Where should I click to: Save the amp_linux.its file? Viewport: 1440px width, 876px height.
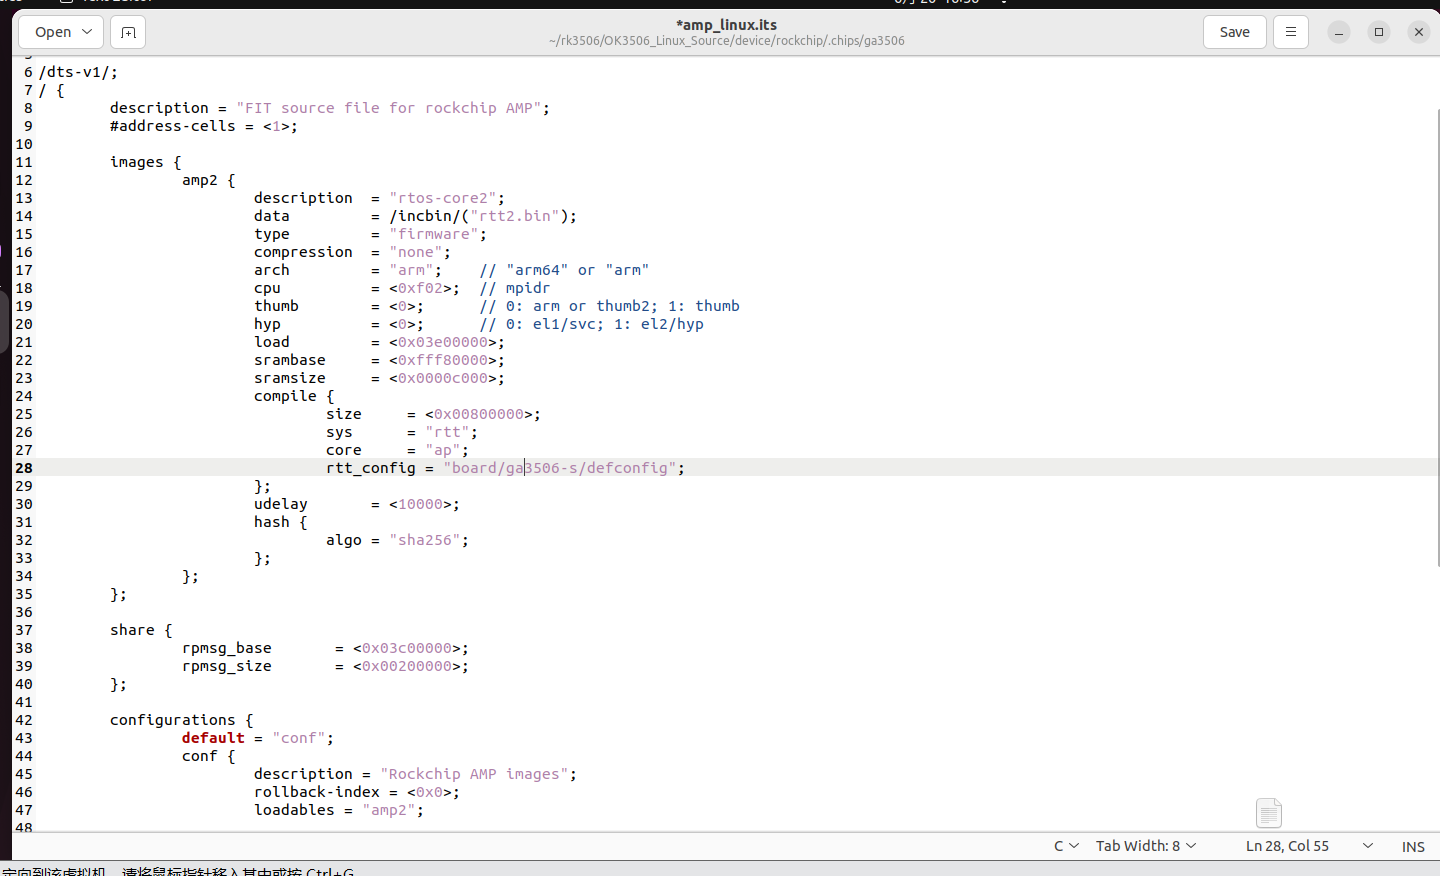tap(1234, 32)
